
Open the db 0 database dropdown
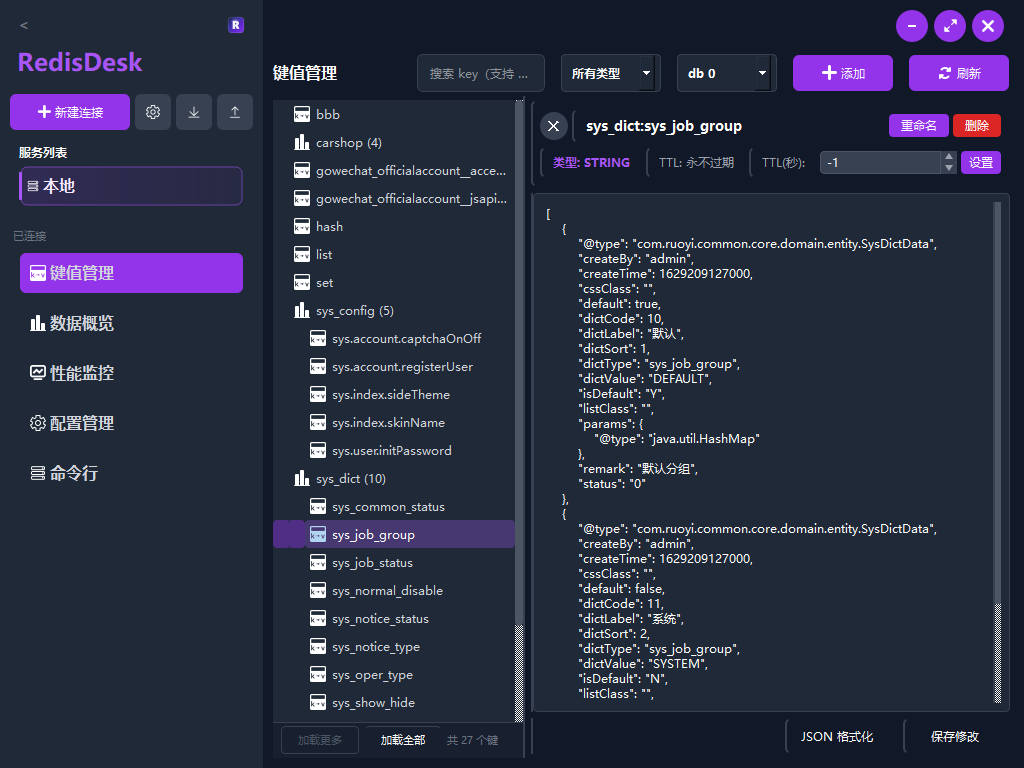point(726,73)
